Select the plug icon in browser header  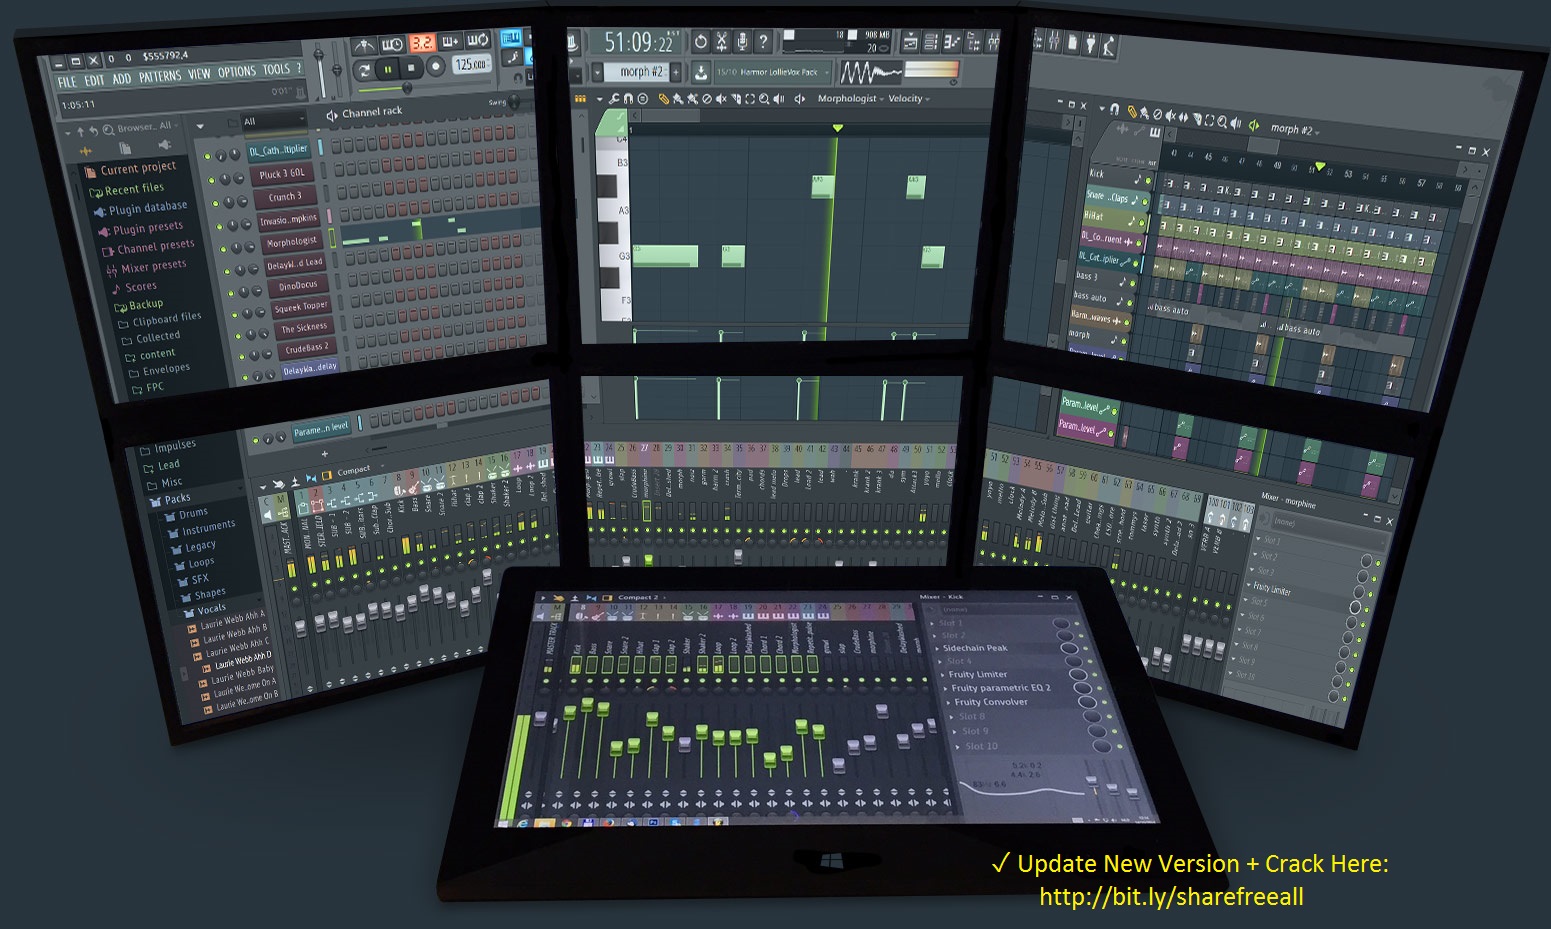coord(164,146)
